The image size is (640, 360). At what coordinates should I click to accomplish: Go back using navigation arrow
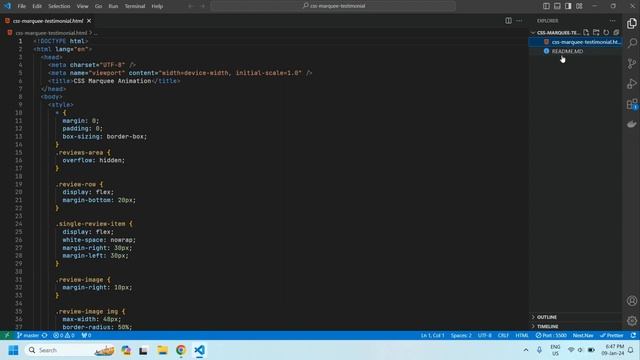190,6
